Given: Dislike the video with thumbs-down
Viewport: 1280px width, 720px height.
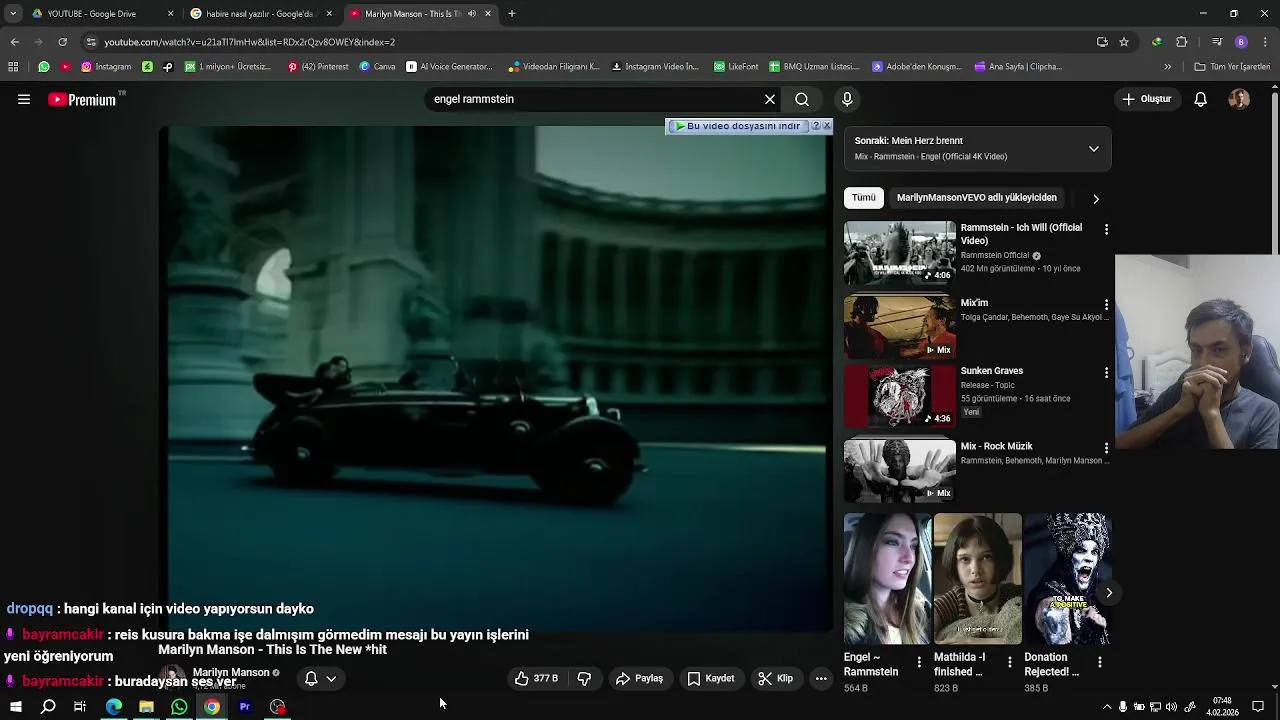Looking at the screenshot, I should click(x=584, y=678).
